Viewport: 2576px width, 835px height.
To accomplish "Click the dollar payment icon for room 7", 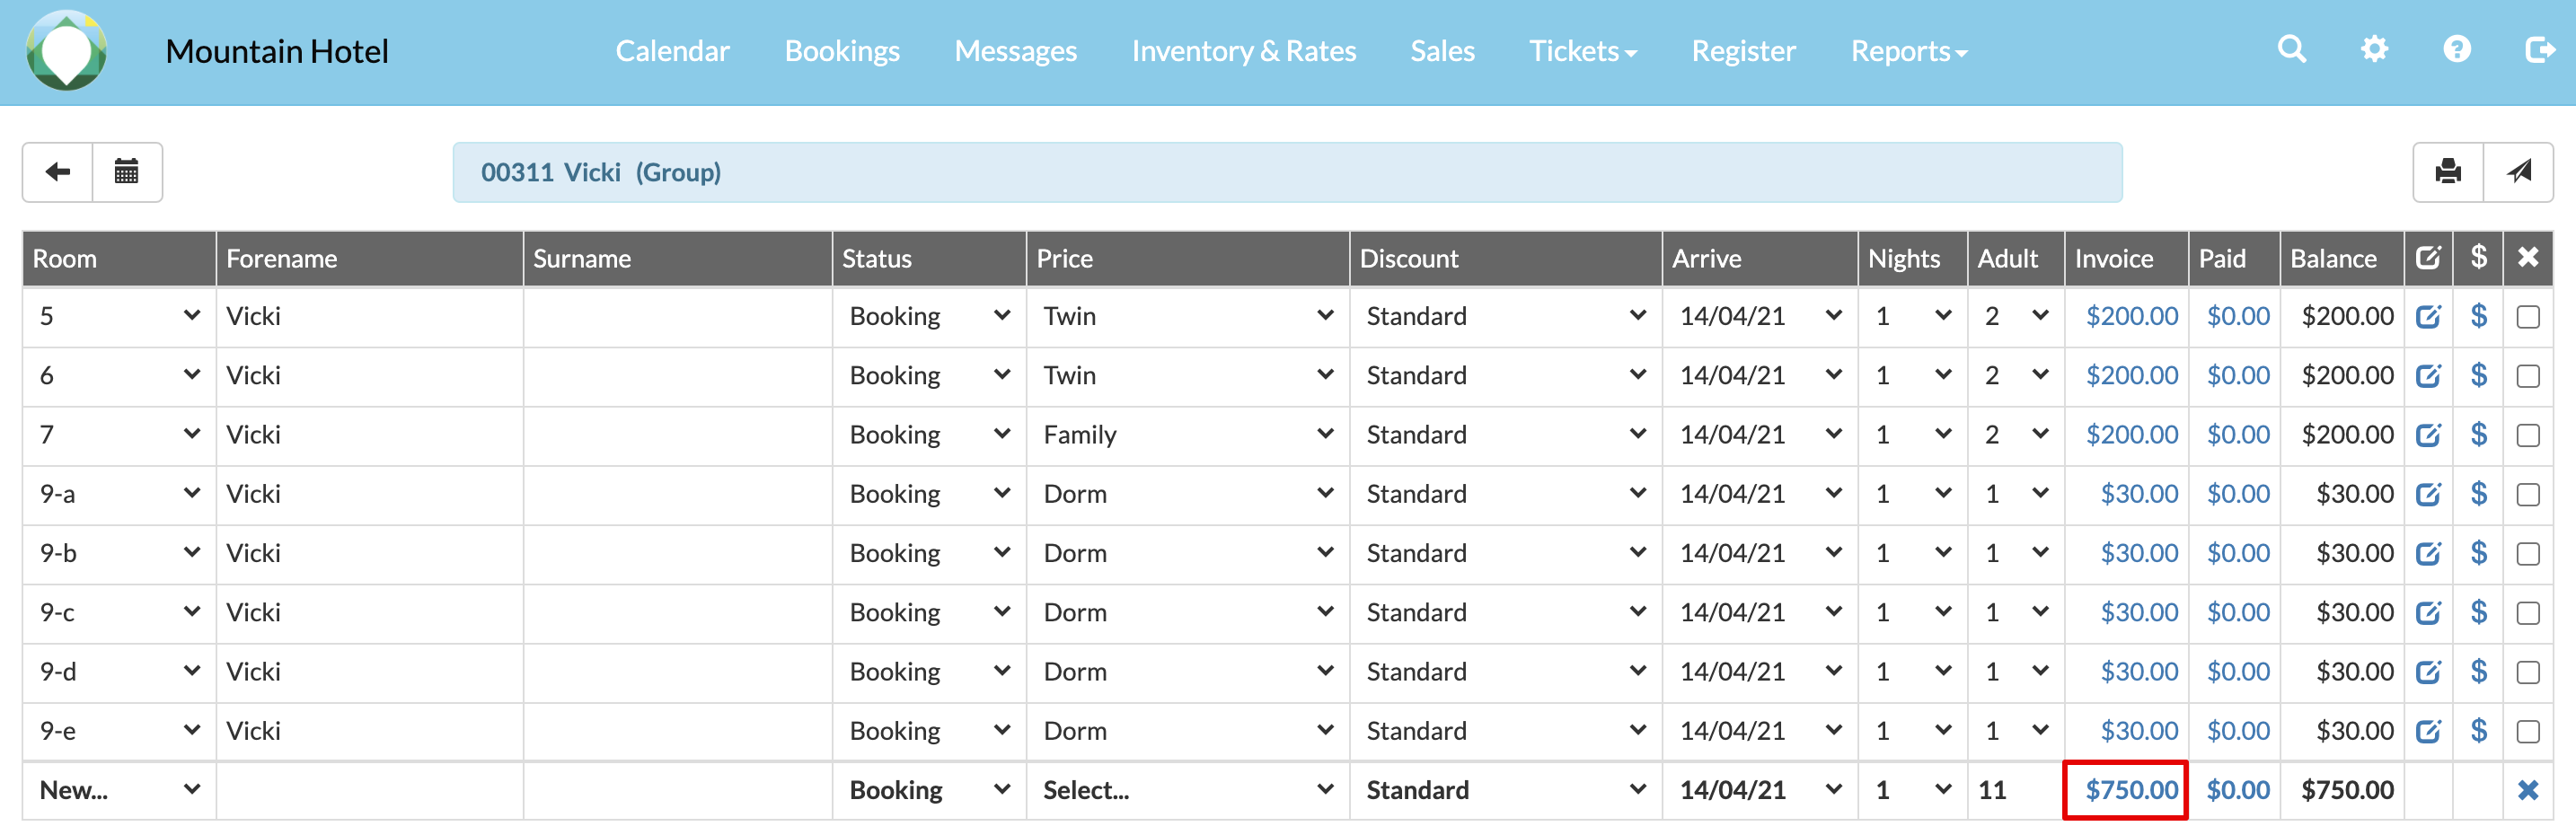I will (2478, 435).
